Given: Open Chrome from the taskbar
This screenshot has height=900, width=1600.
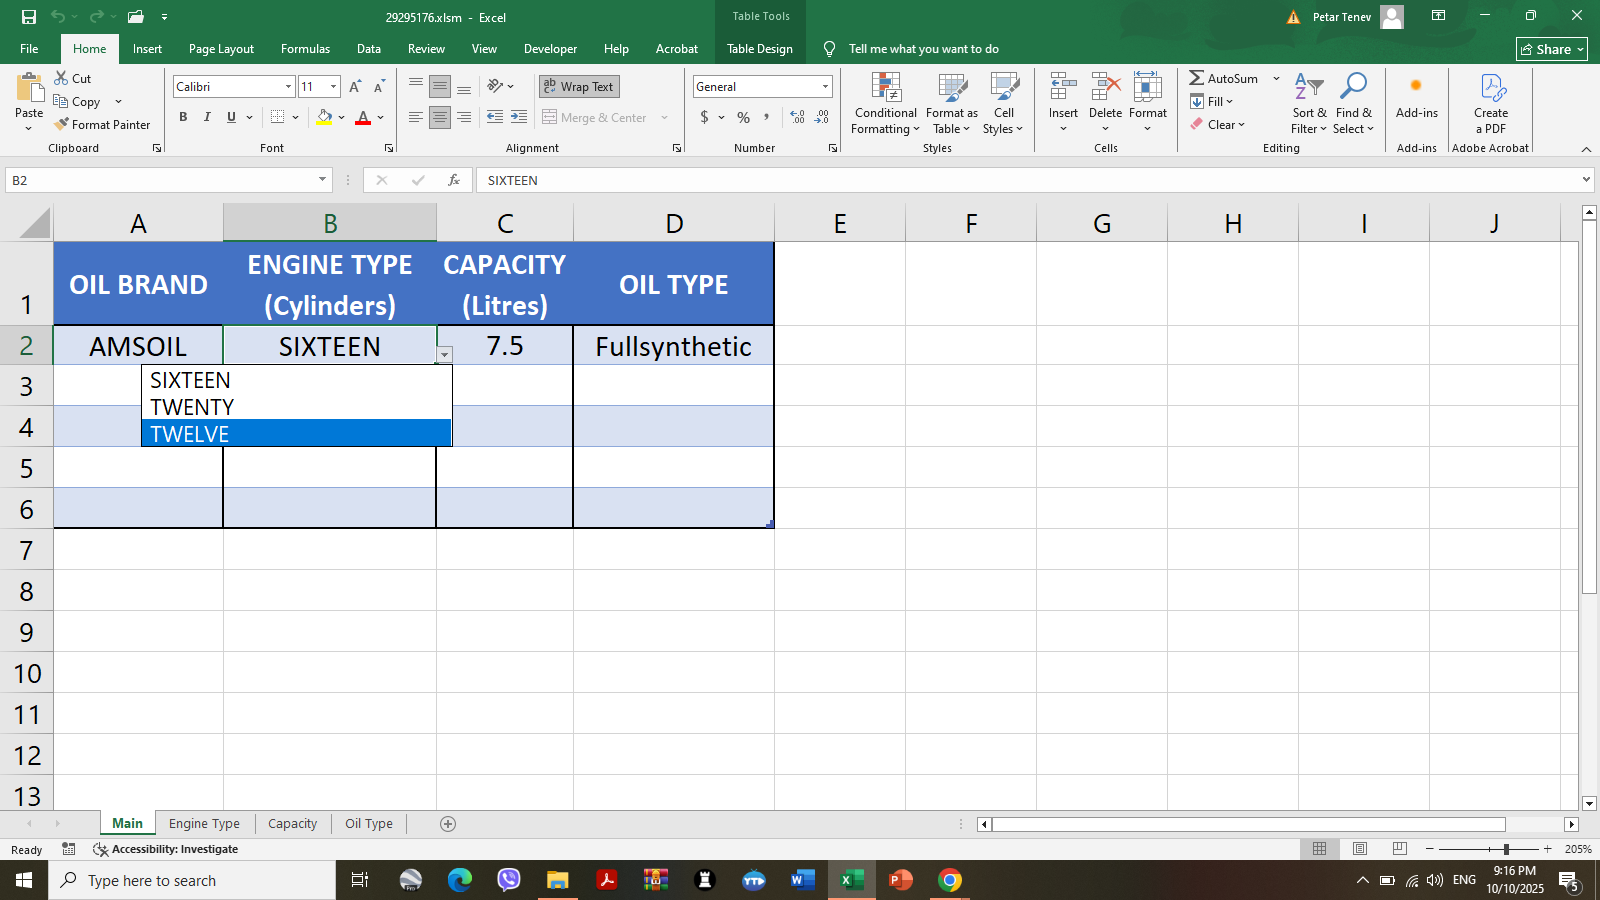Looking at the screenshot, I should pos(950,880).
